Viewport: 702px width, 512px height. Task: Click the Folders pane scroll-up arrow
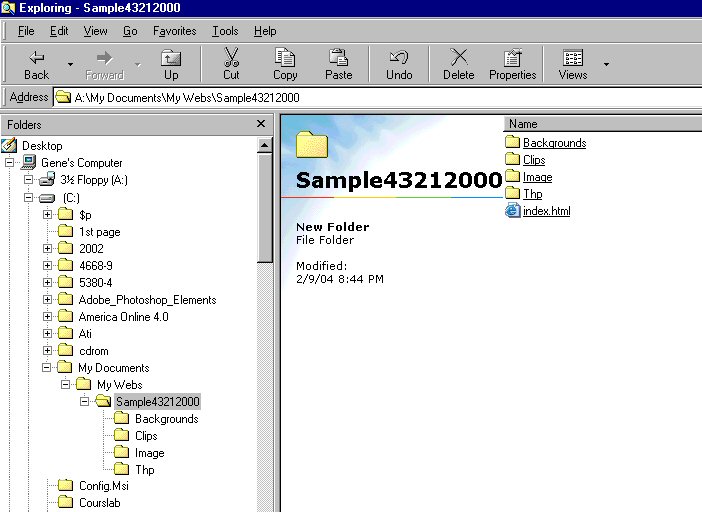pyautogui.click(x=265, y=145)
